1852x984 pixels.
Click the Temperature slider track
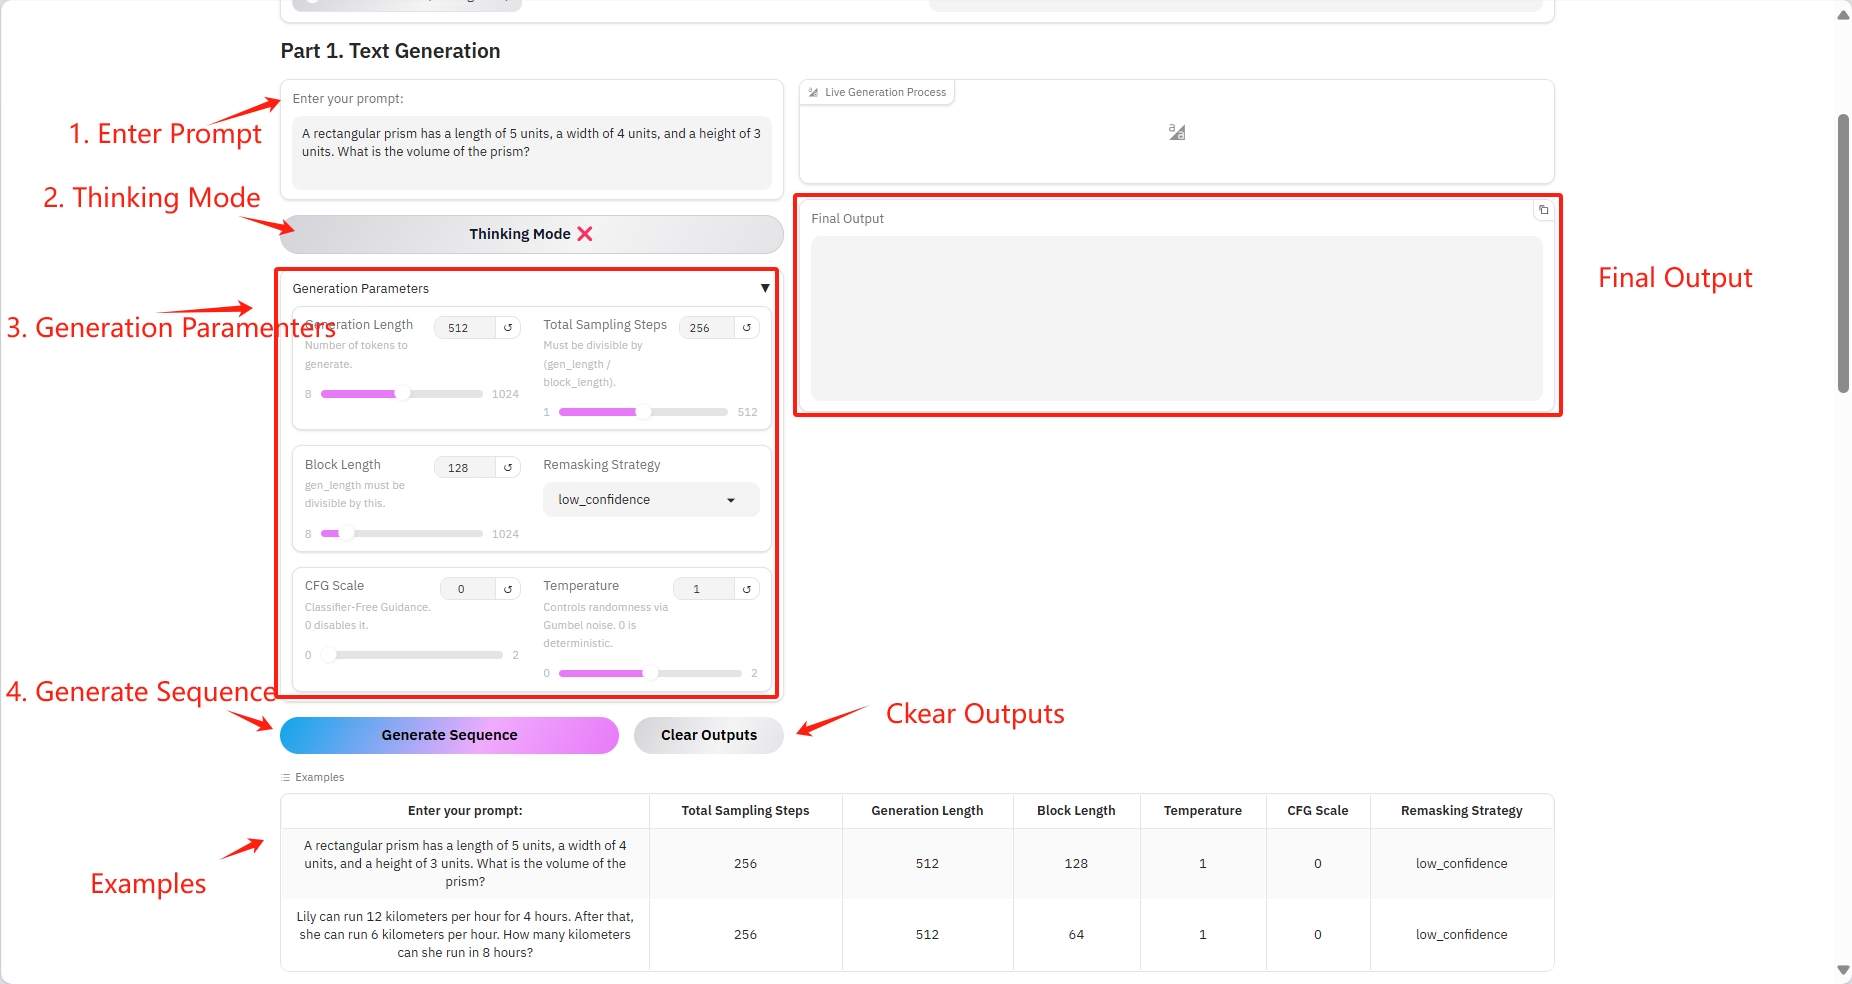pyautogui.click(x=650, y=673)
